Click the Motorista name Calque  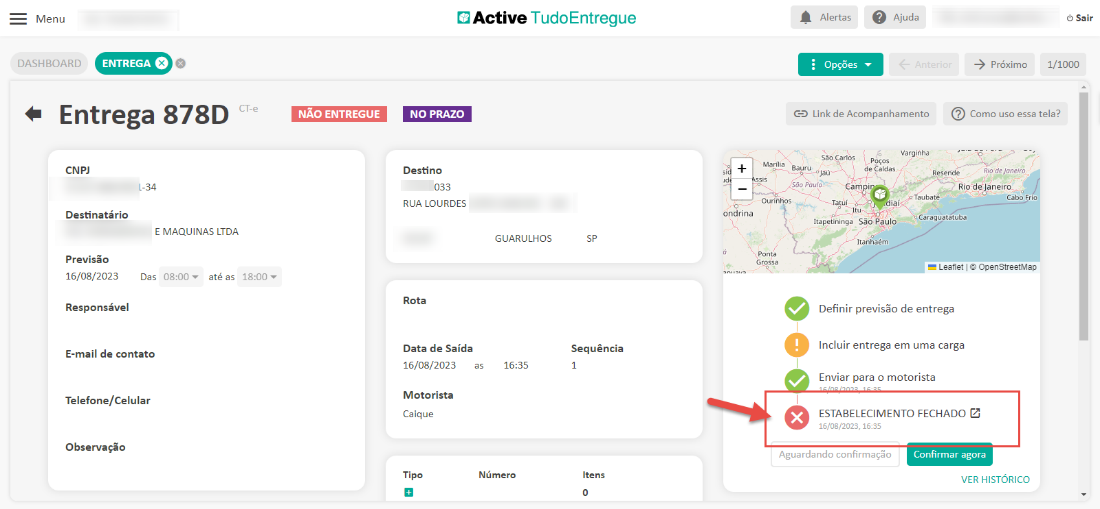point(418,414)
